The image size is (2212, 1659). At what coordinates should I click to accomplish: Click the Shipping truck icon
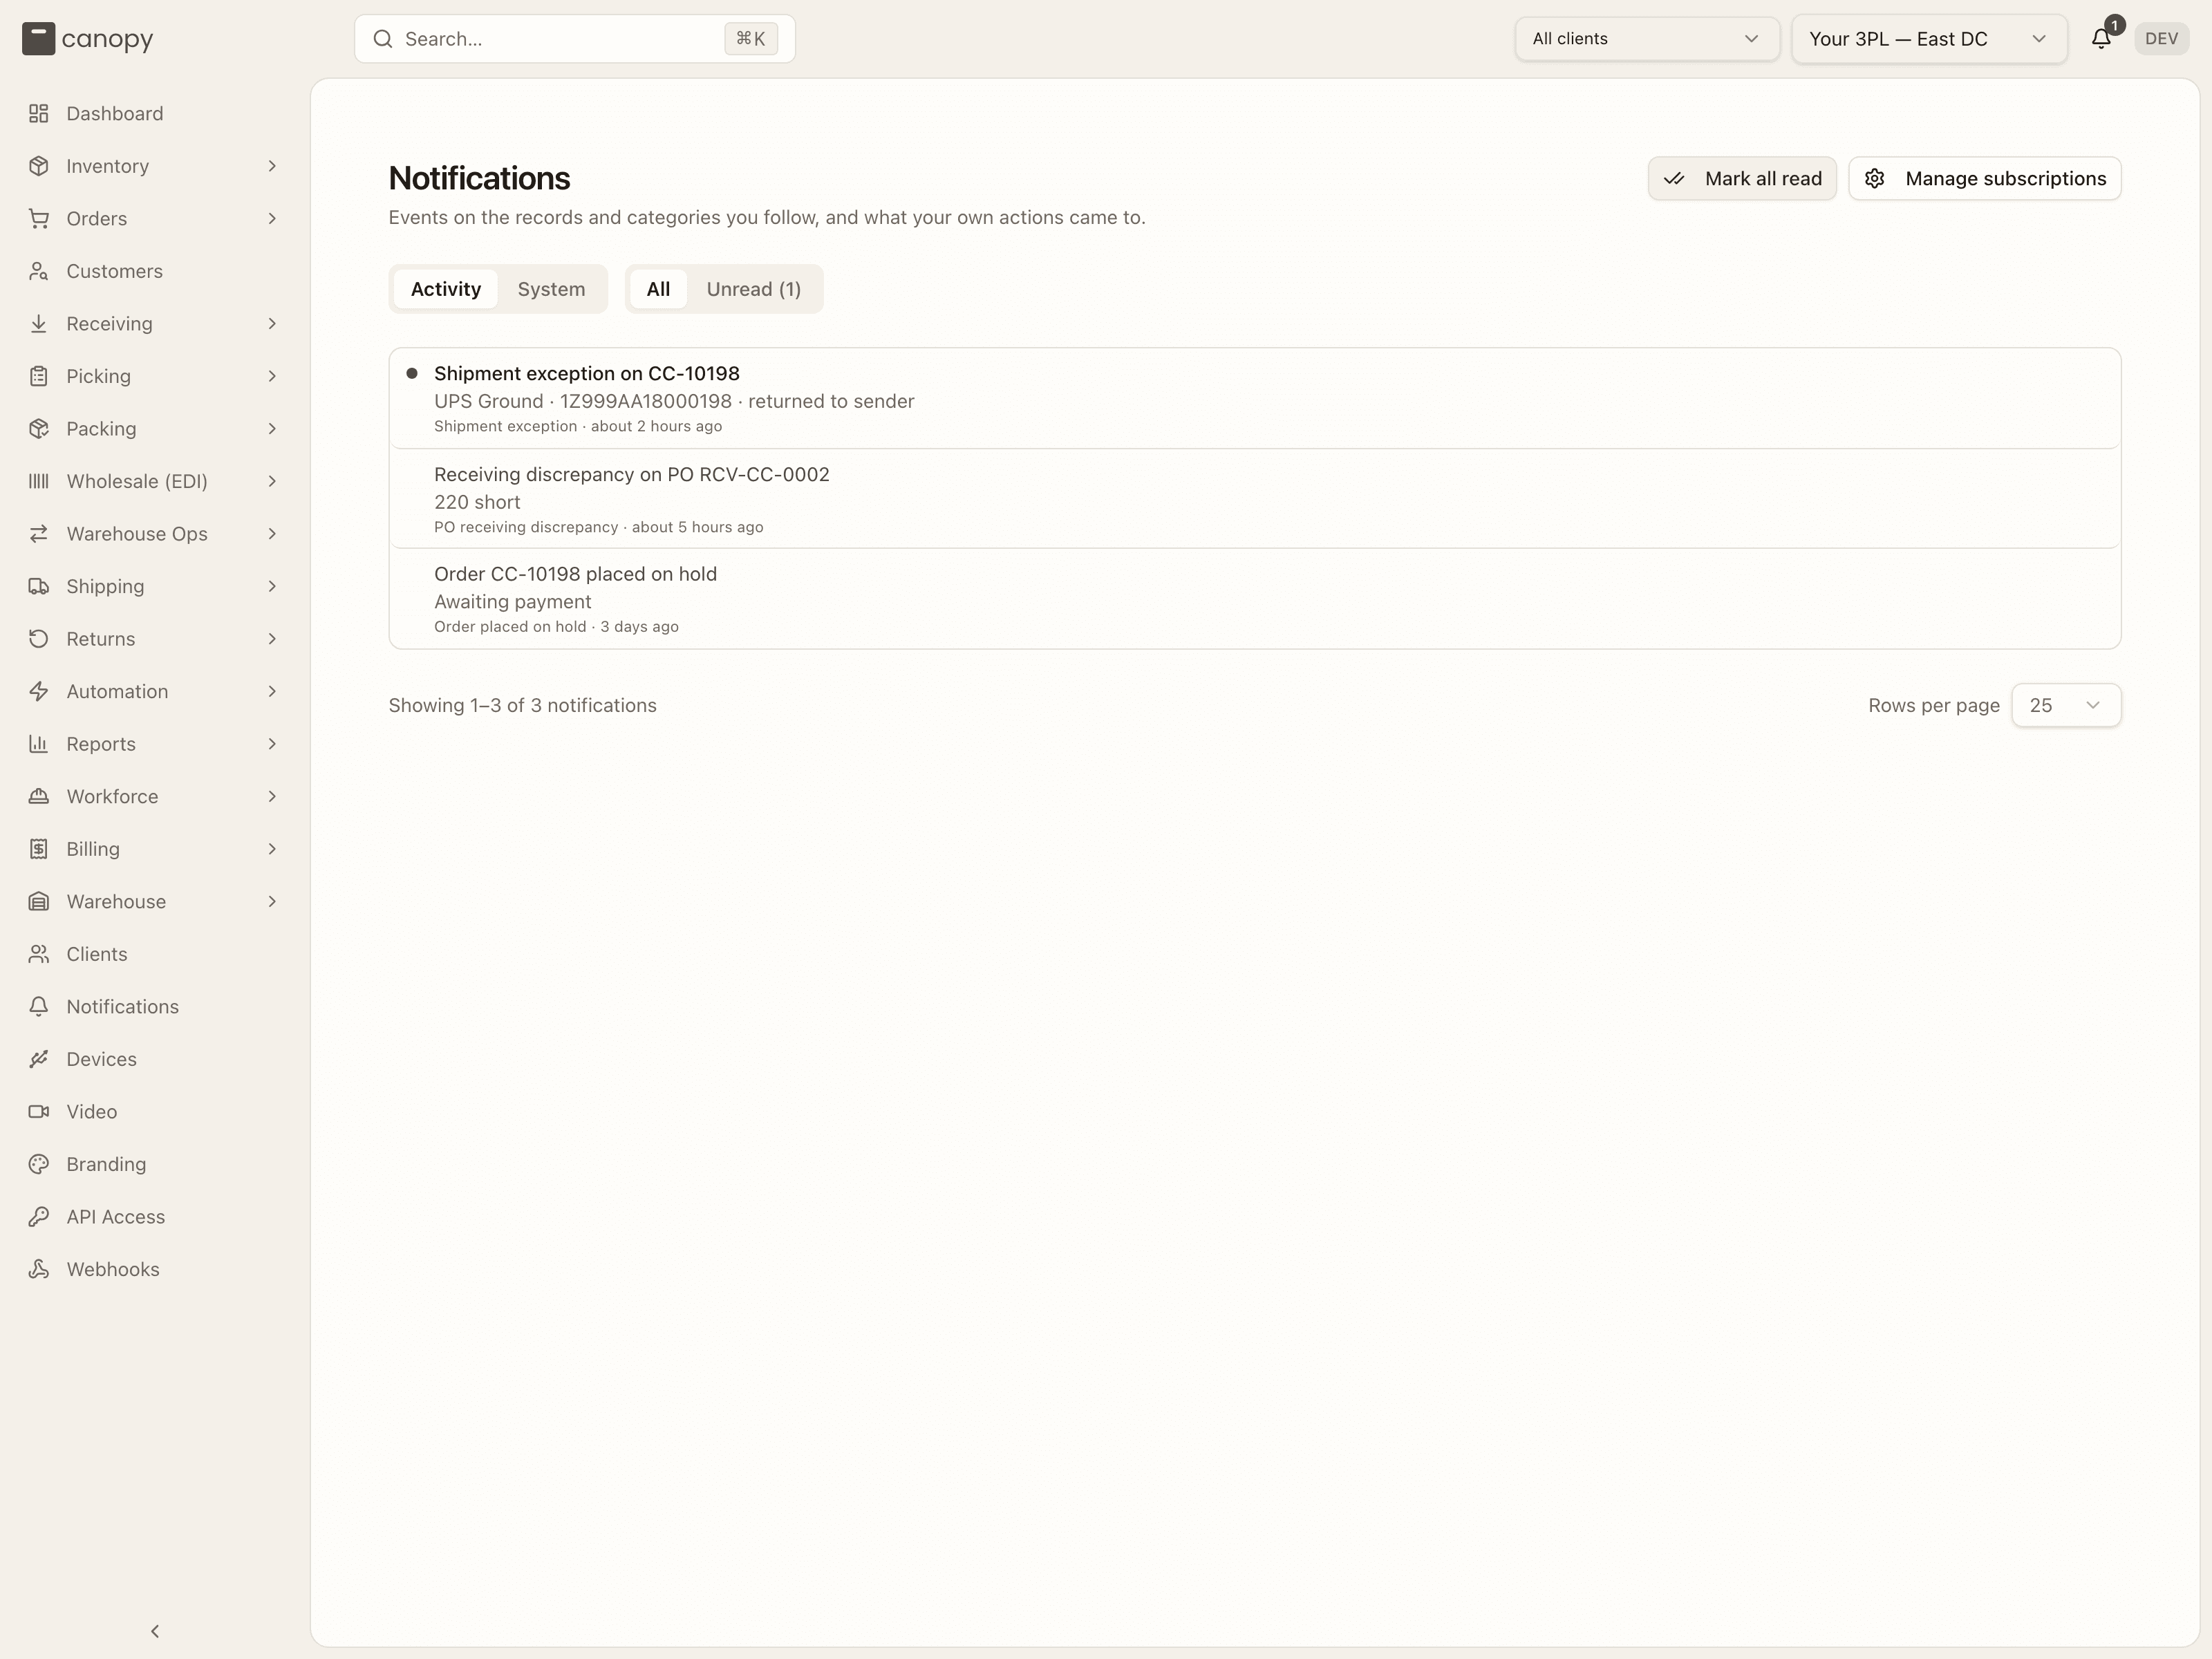point(39,586)
